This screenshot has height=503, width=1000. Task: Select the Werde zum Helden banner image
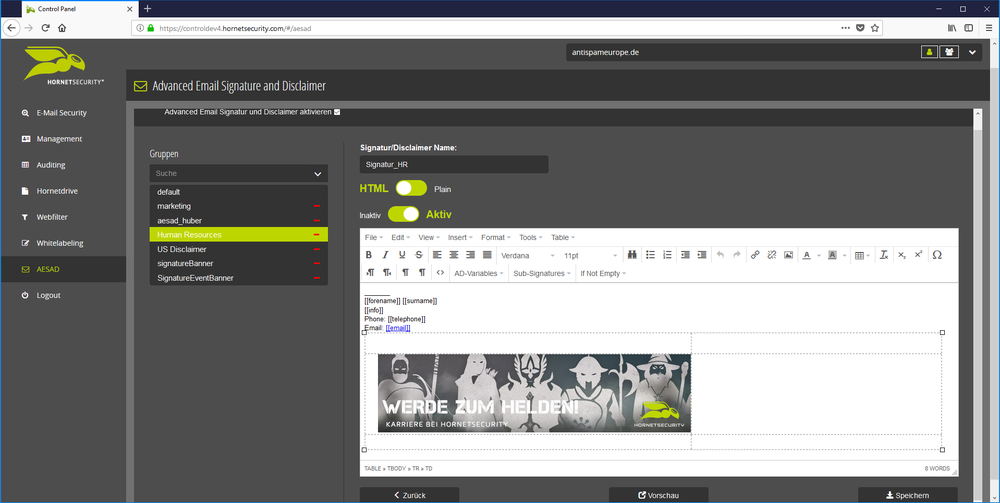(534, 393)
